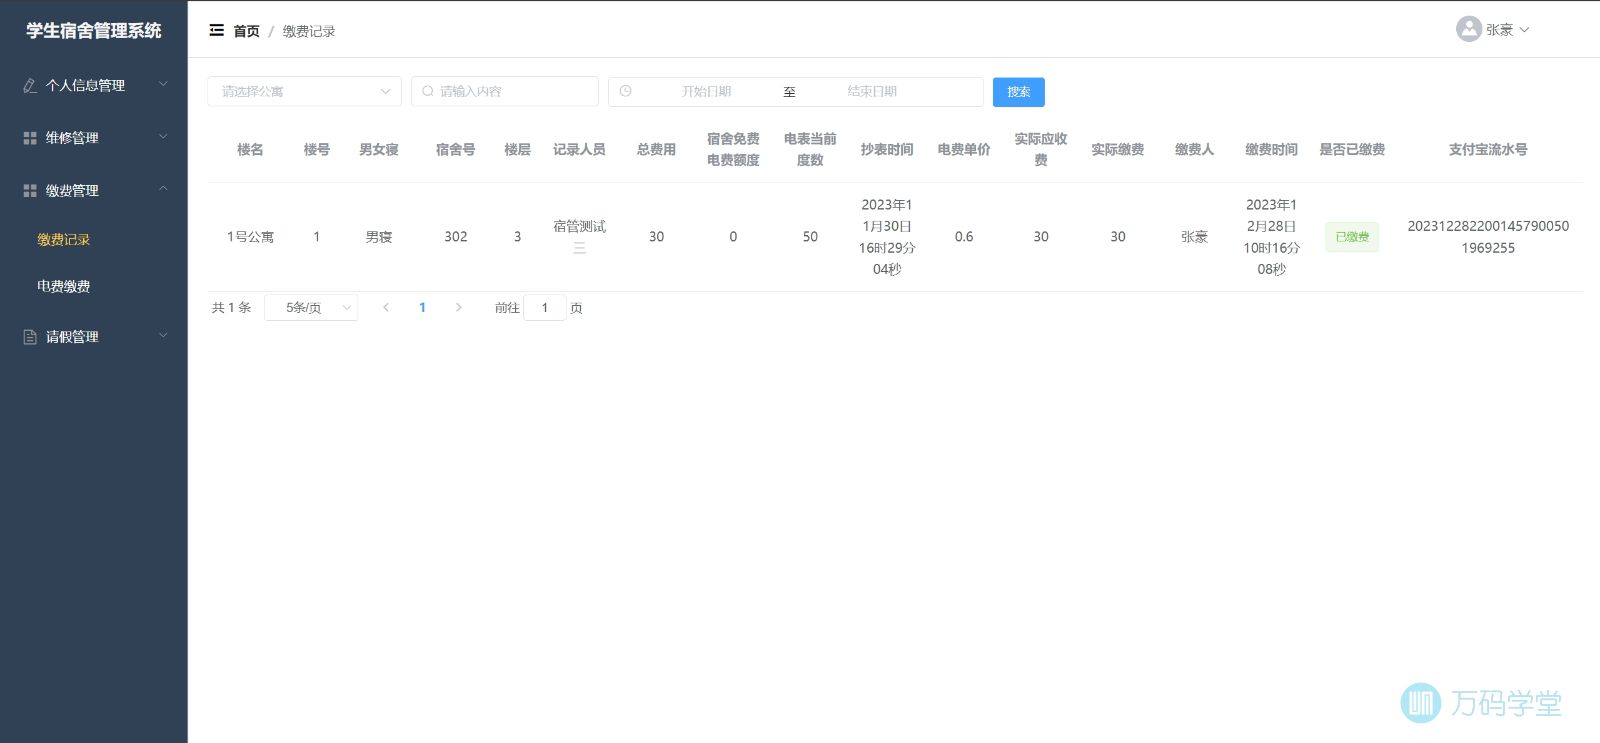Image resolution: width=1600 pixels, height=743 pixels.
Task: Click the 2023年12月28日 payment time cell
Action: coord(1272,237)
